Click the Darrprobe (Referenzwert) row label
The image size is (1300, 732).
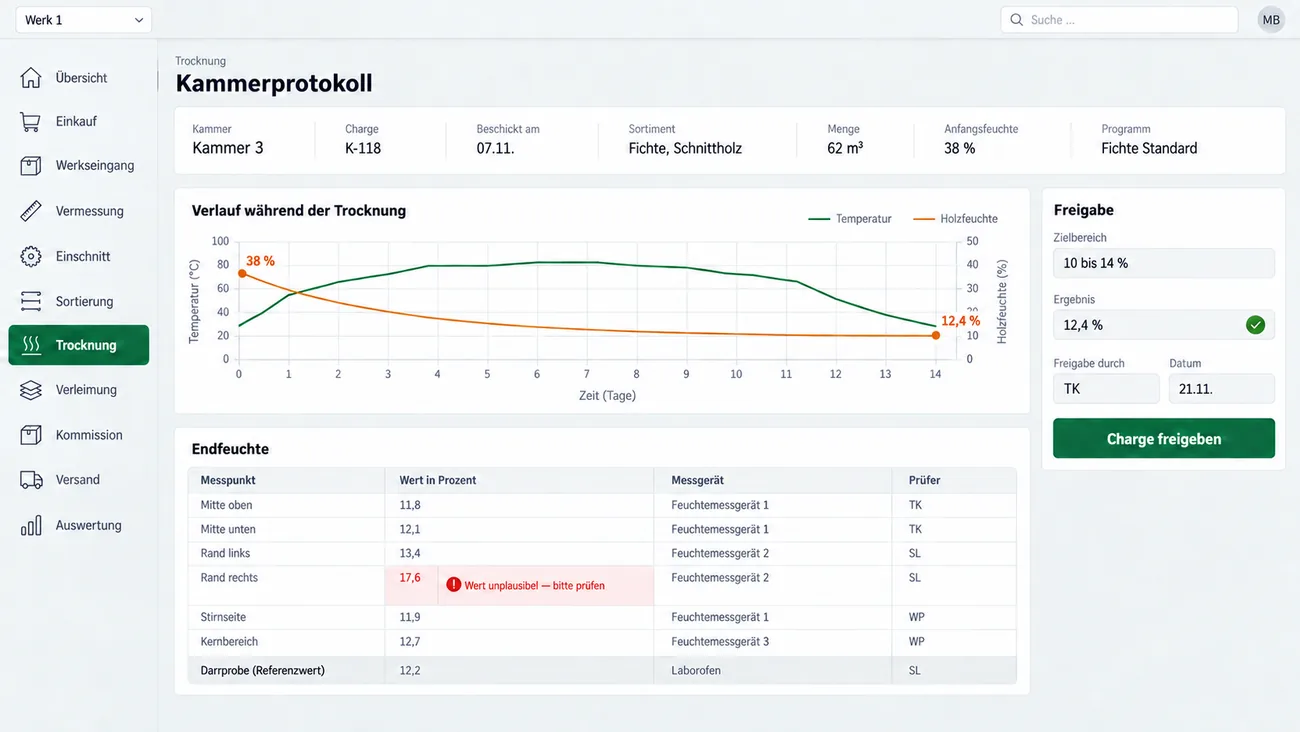point(262,670)
